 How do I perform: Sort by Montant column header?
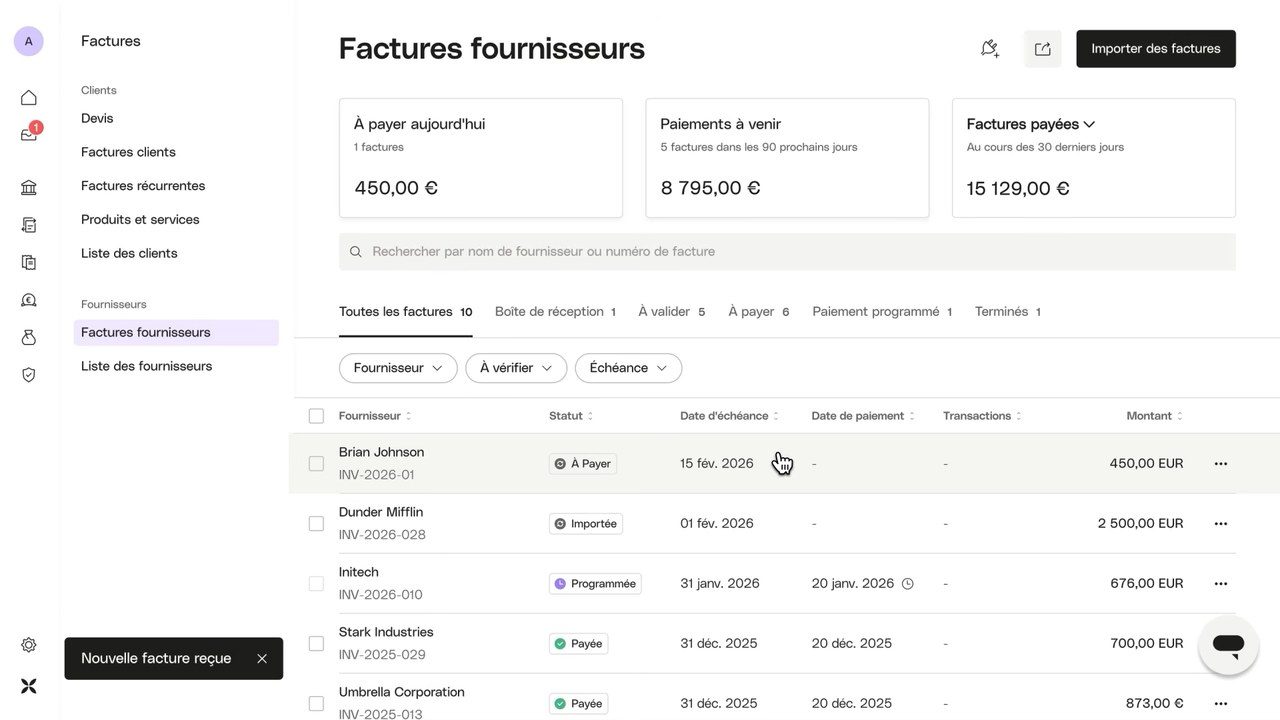(1154, 416)
